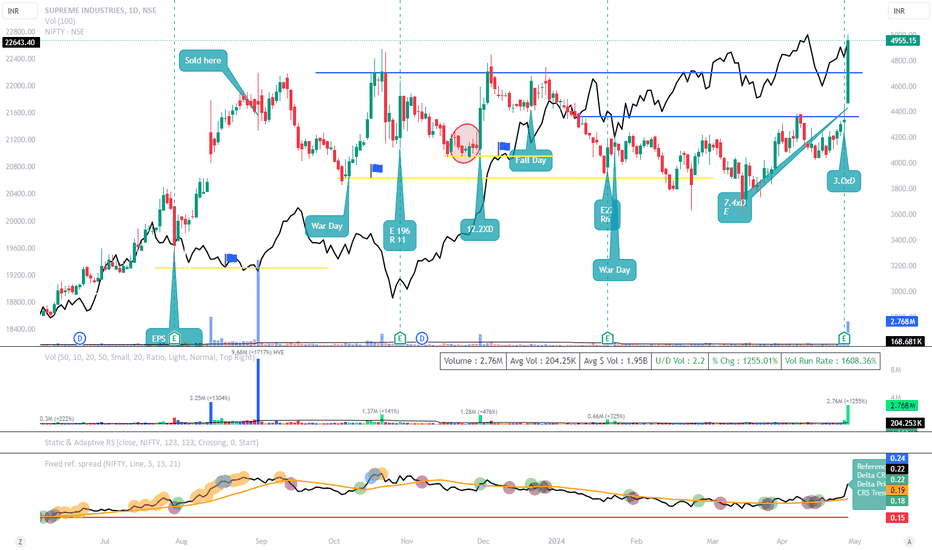Select the 3.0xD callout
932x550 pixels.
point(843,181)
